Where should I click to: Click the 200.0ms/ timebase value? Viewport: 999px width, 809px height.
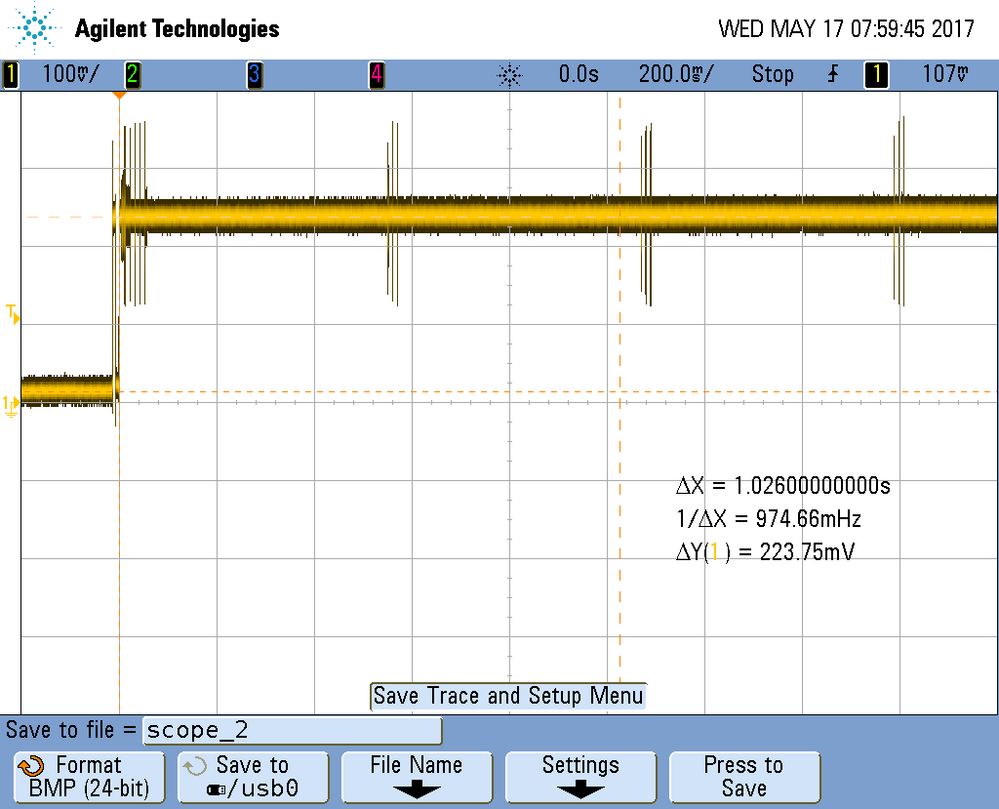click(675, 75)
